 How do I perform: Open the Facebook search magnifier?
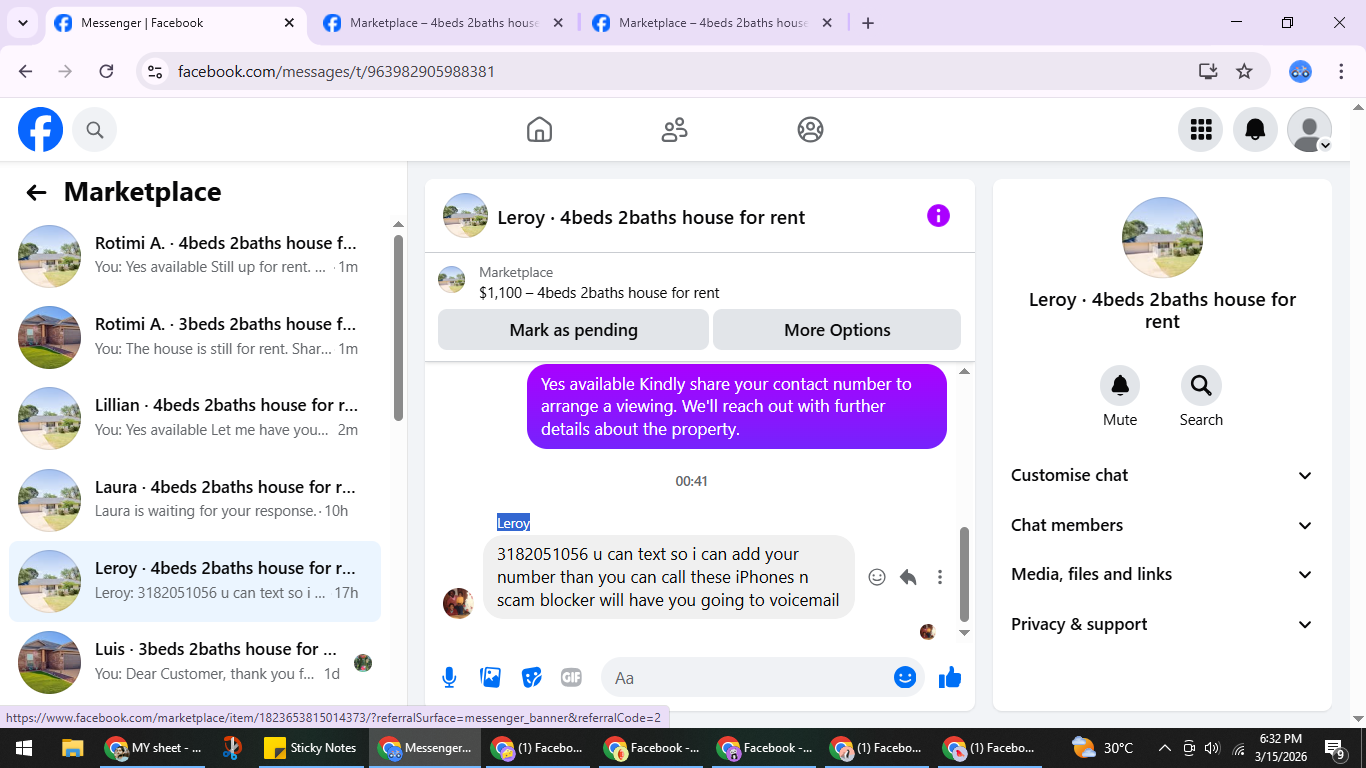coord(95,130)
